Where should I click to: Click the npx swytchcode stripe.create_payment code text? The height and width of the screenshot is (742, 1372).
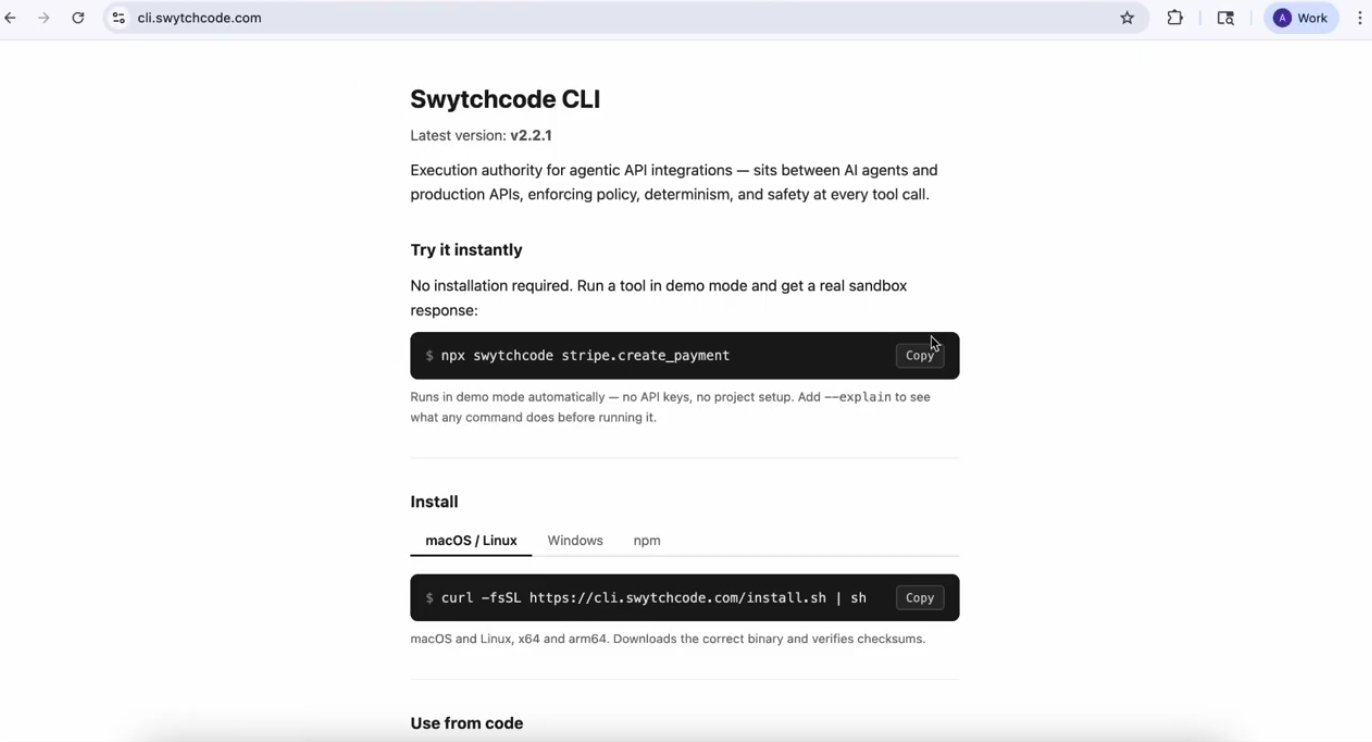coord(585,356)
